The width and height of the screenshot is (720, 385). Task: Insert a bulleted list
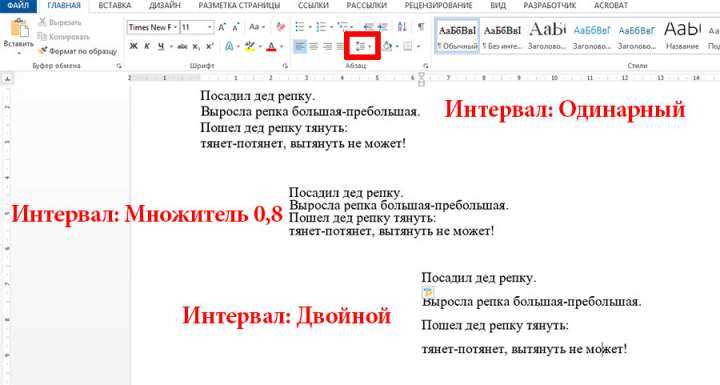click(x=299, y=27)
